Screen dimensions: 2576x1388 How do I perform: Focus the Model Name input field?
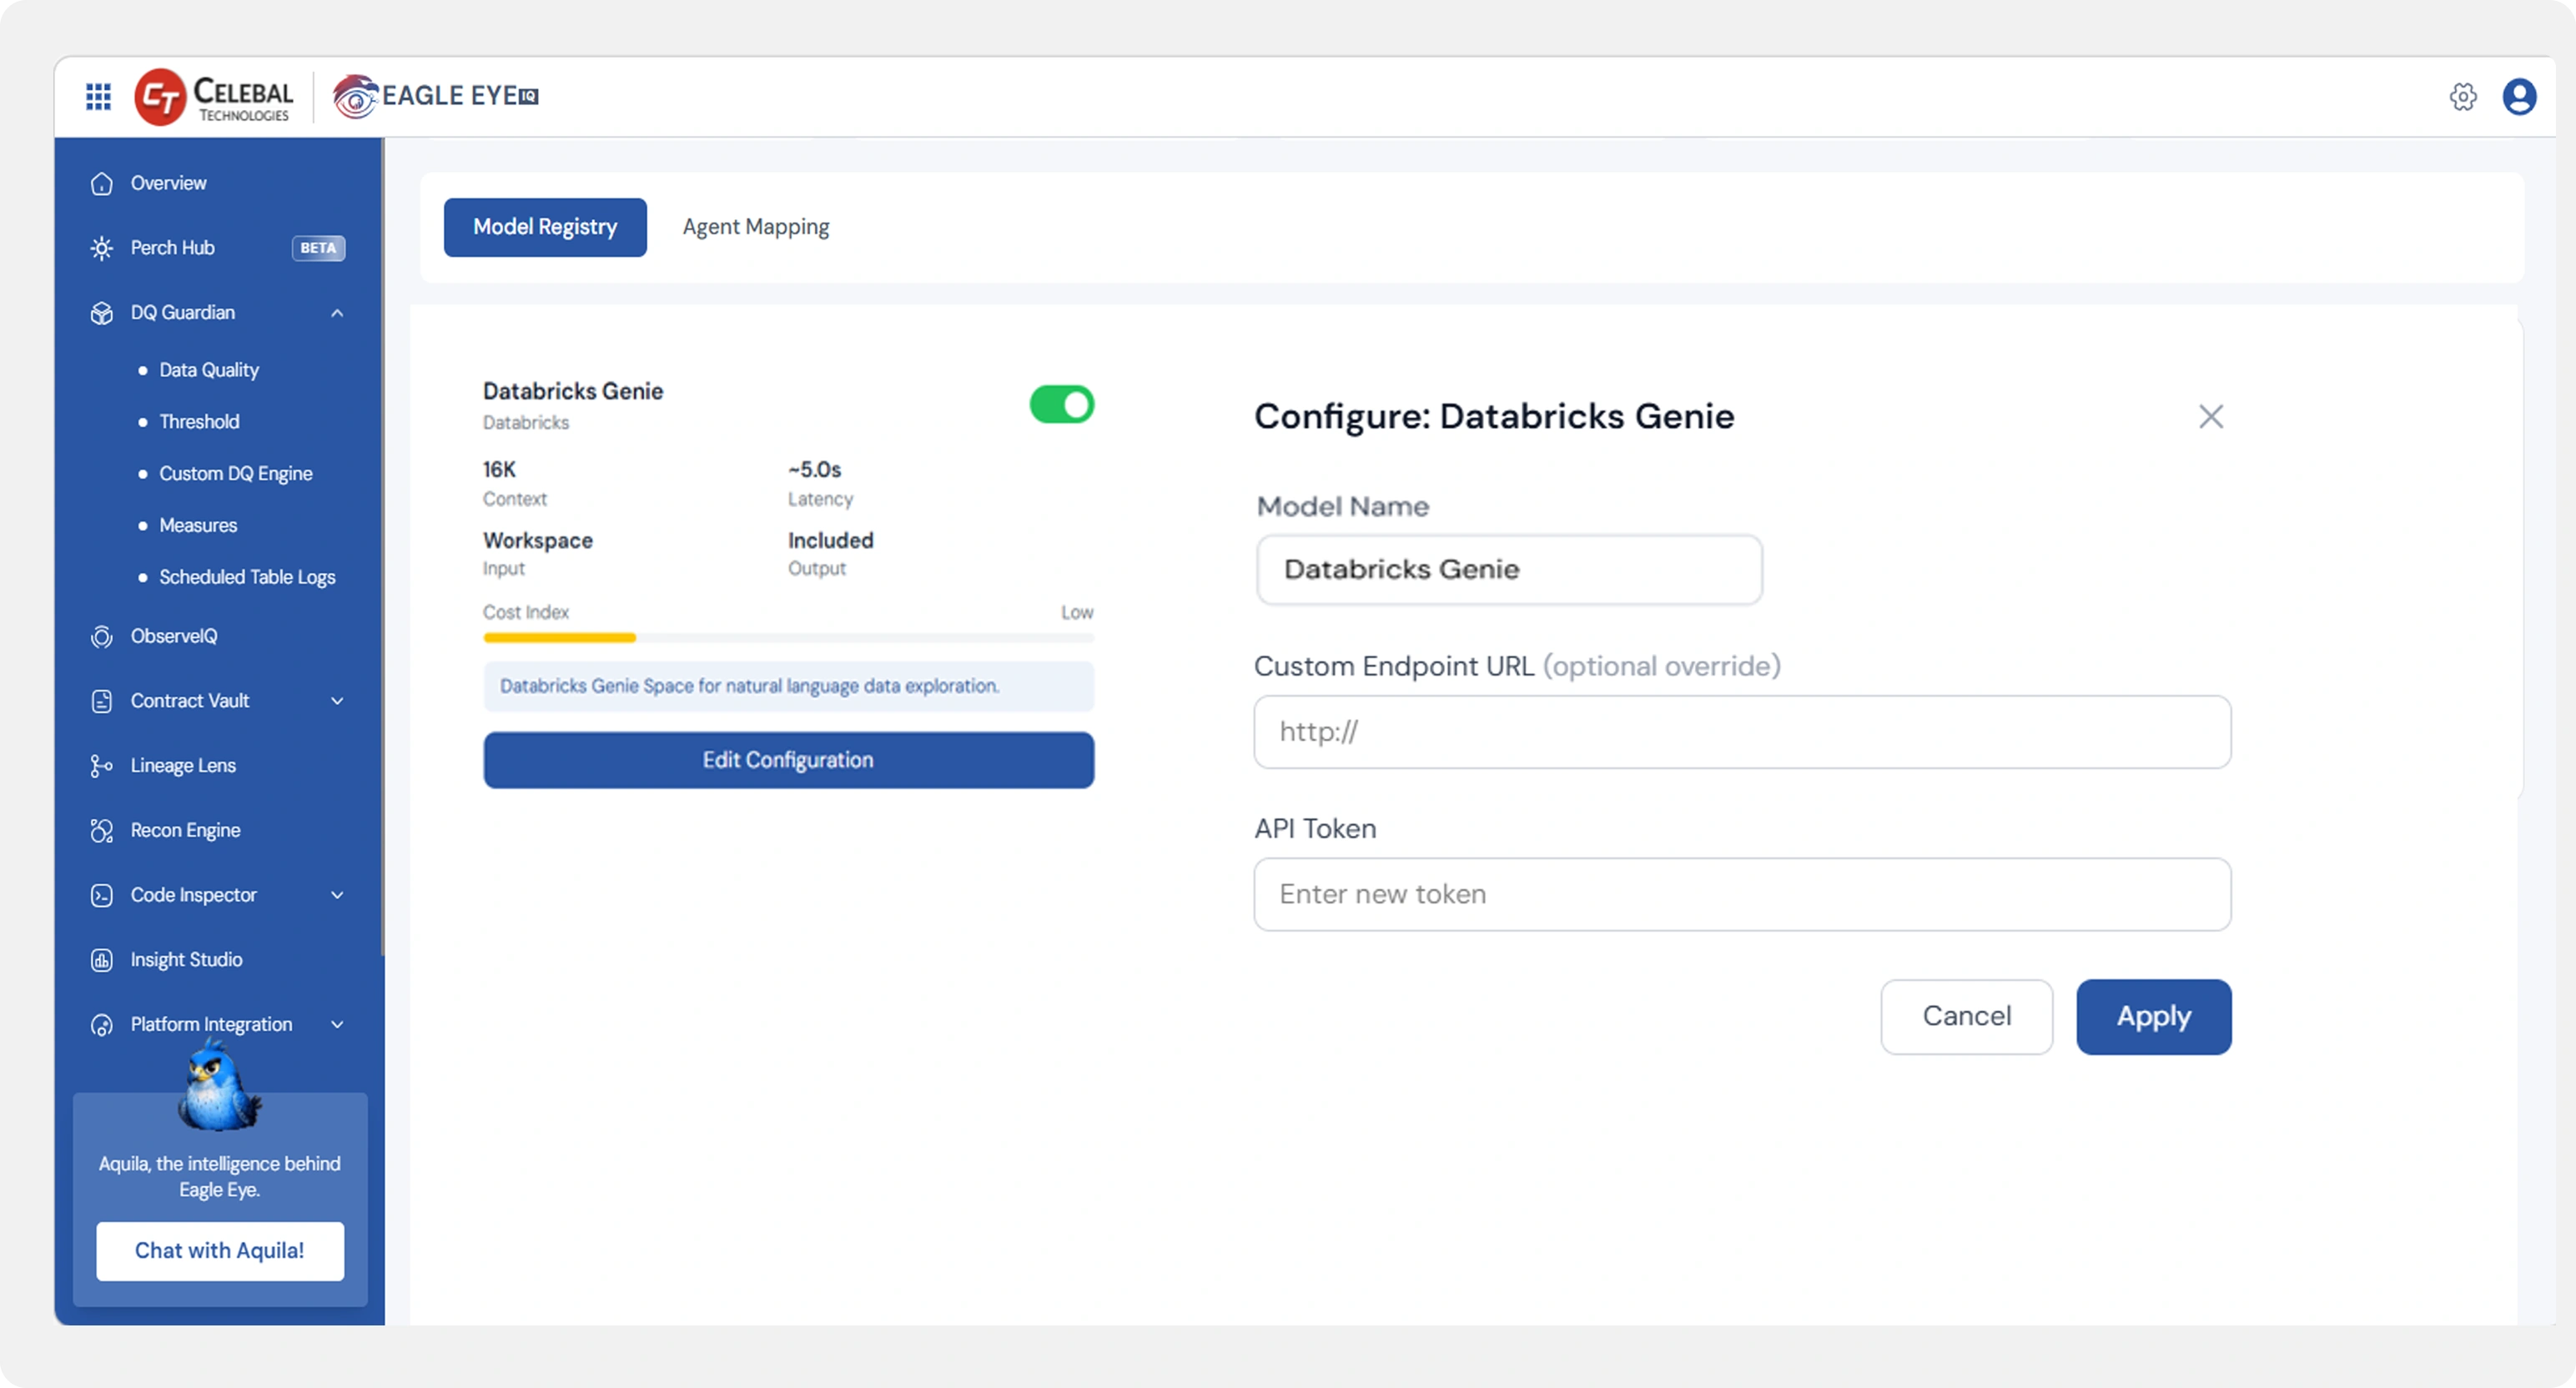click(1509, 570)
